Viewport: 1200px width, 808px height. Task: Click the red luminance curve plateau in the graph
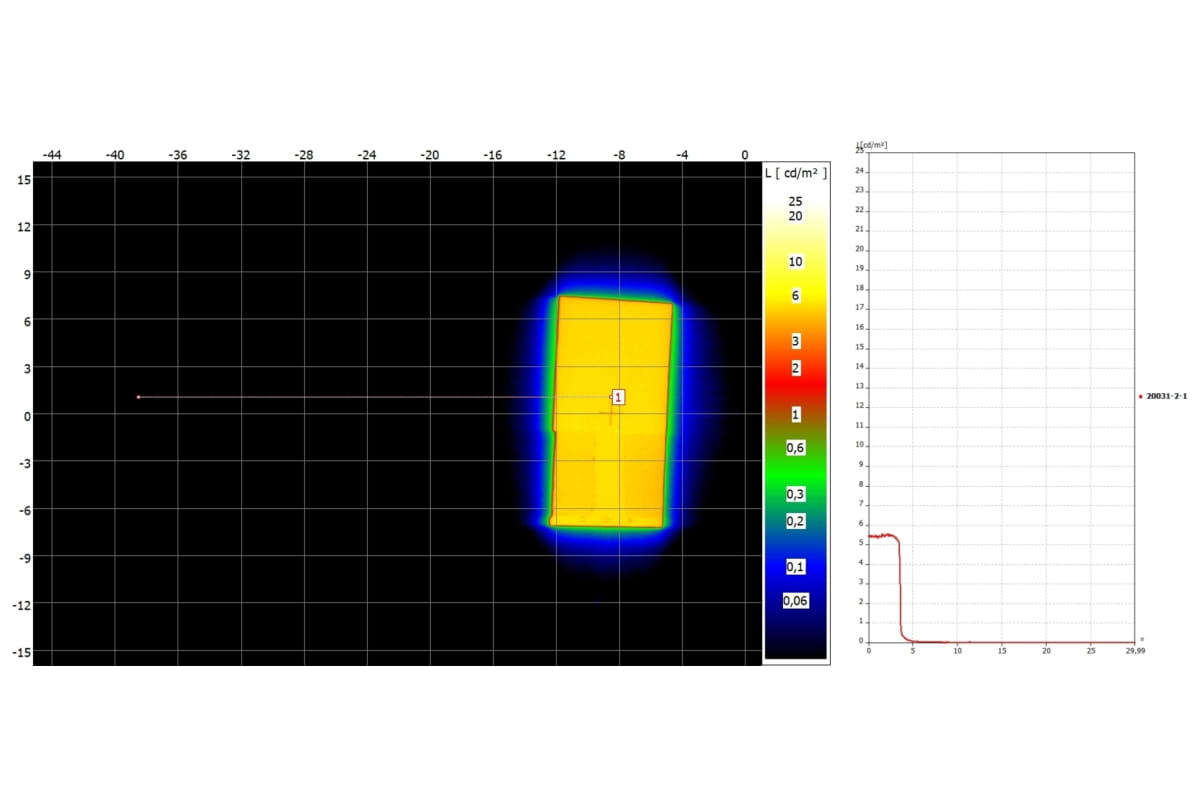click(x=883, y=536)
